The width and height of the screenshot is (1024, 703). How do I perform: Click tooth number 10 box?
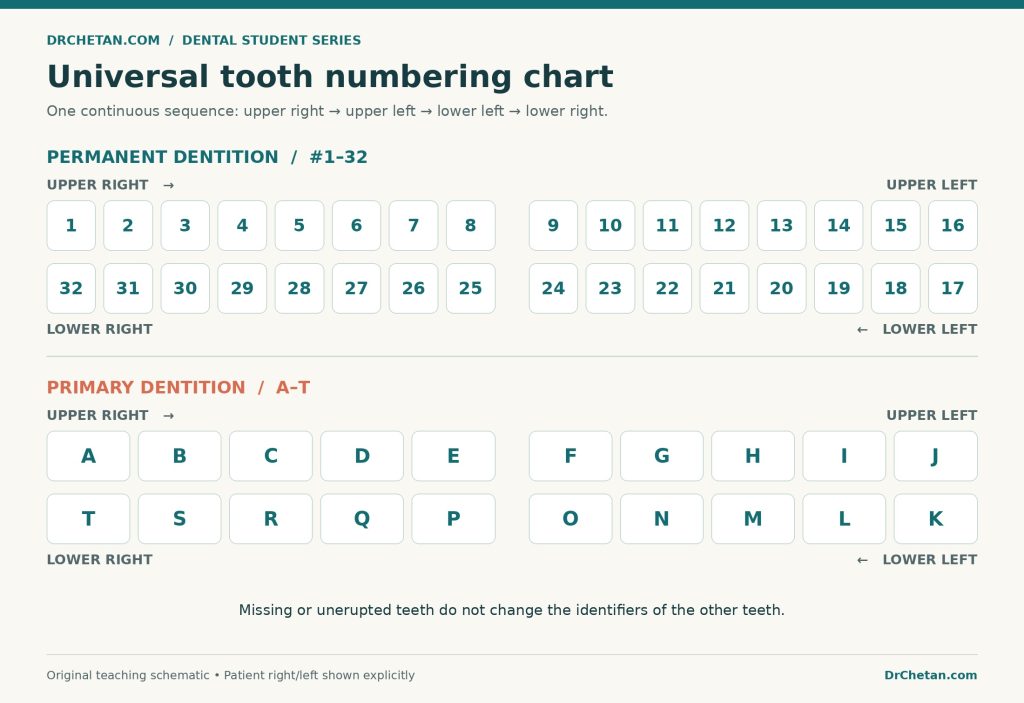[610, 225]
